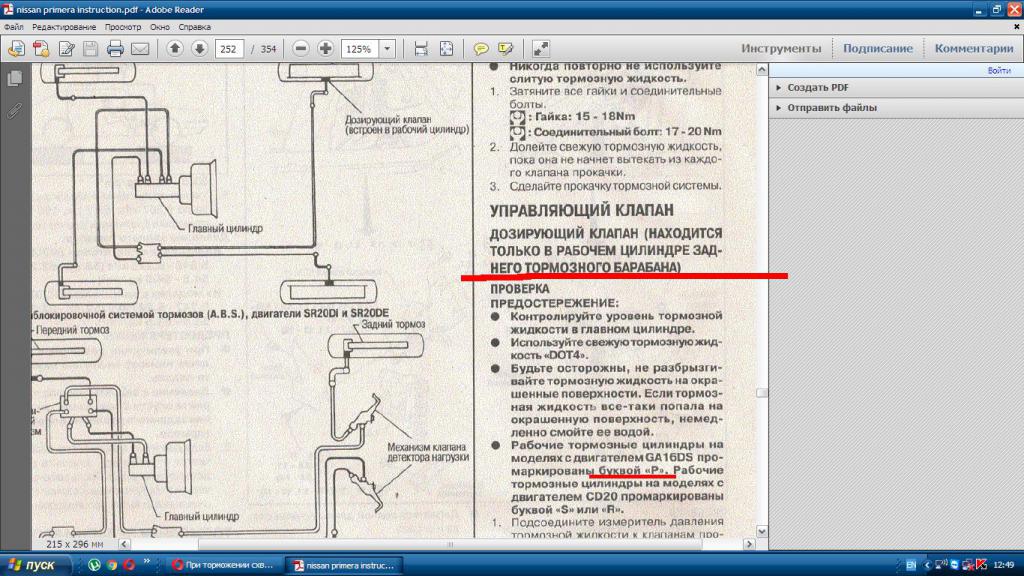Open the zoom level dropdown arrow

[387, 49]
